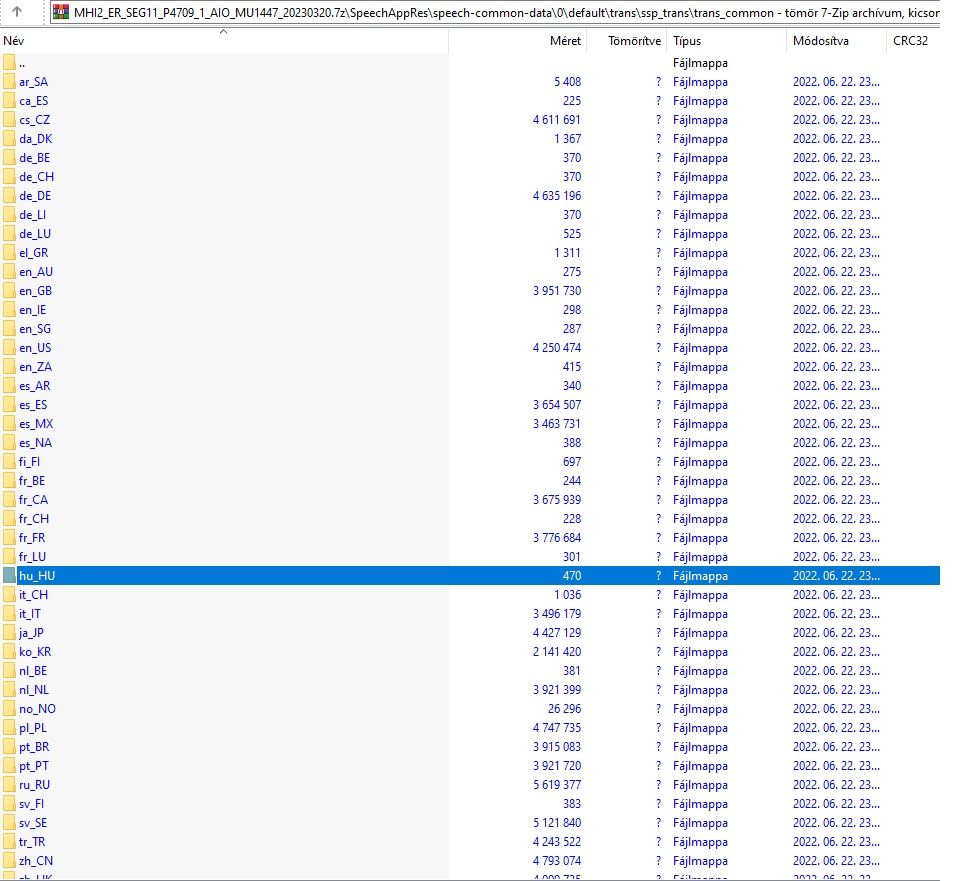The image size is (962, 881).
Task: Sort by the Típus column header
Action: click(x=687, y=42)
